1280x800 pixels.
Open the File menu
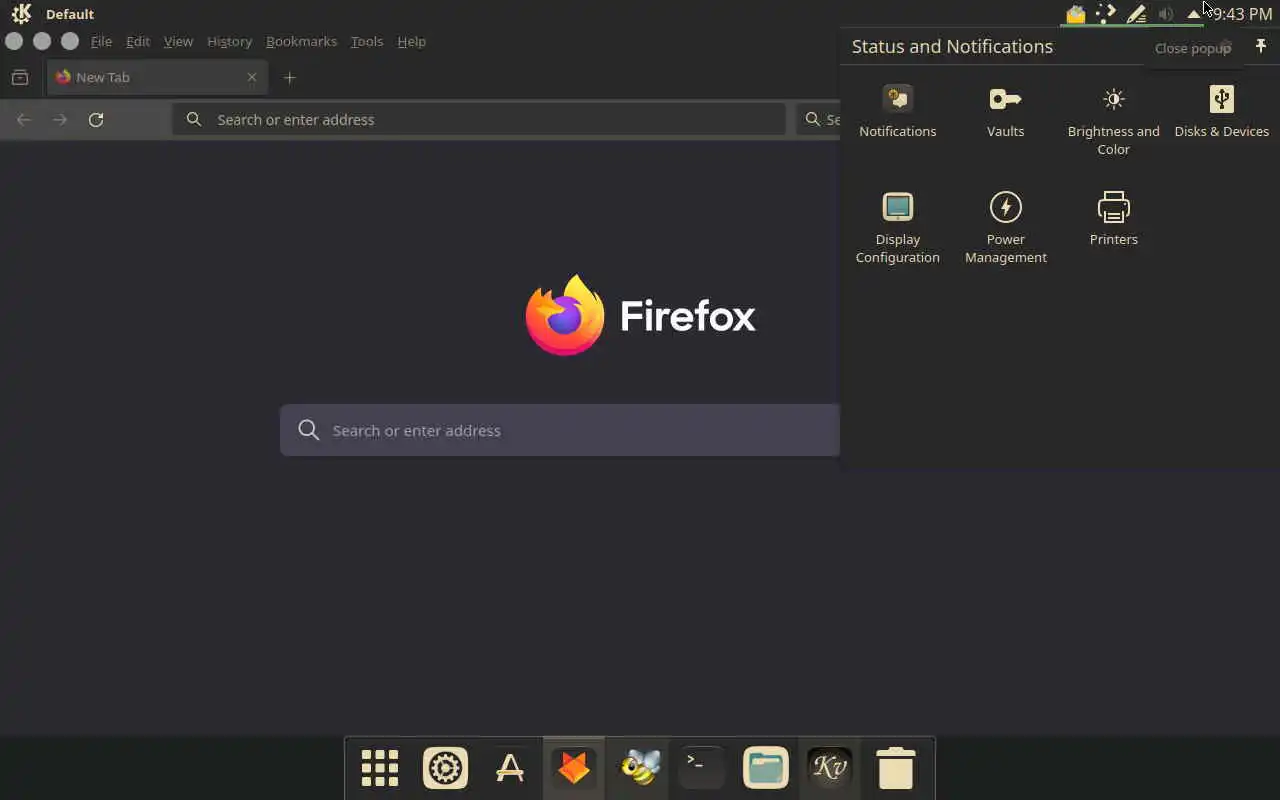(x=101, y=41)
